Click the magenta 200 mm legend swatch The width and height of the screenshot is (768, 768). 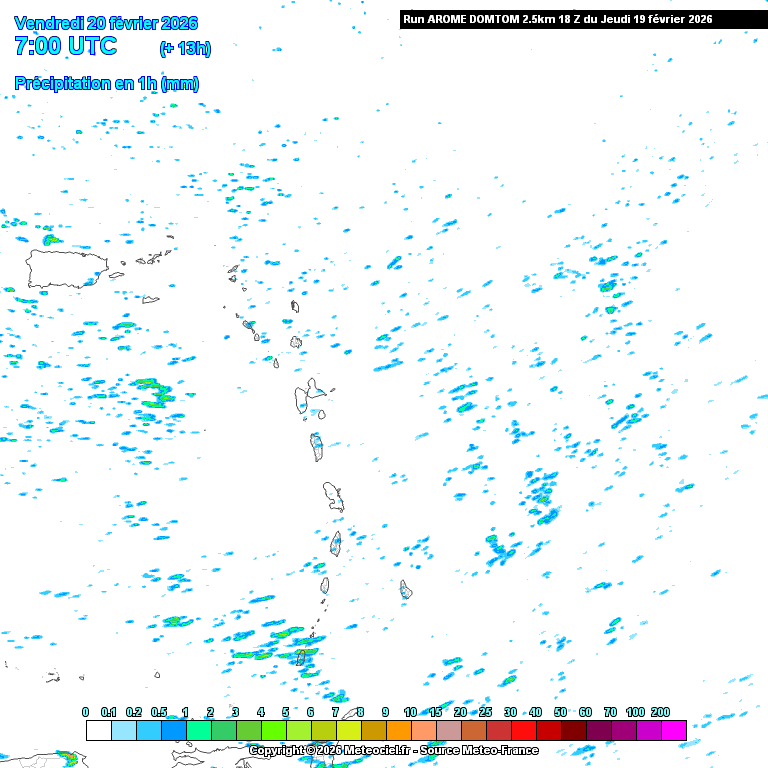tap(673, 731)
